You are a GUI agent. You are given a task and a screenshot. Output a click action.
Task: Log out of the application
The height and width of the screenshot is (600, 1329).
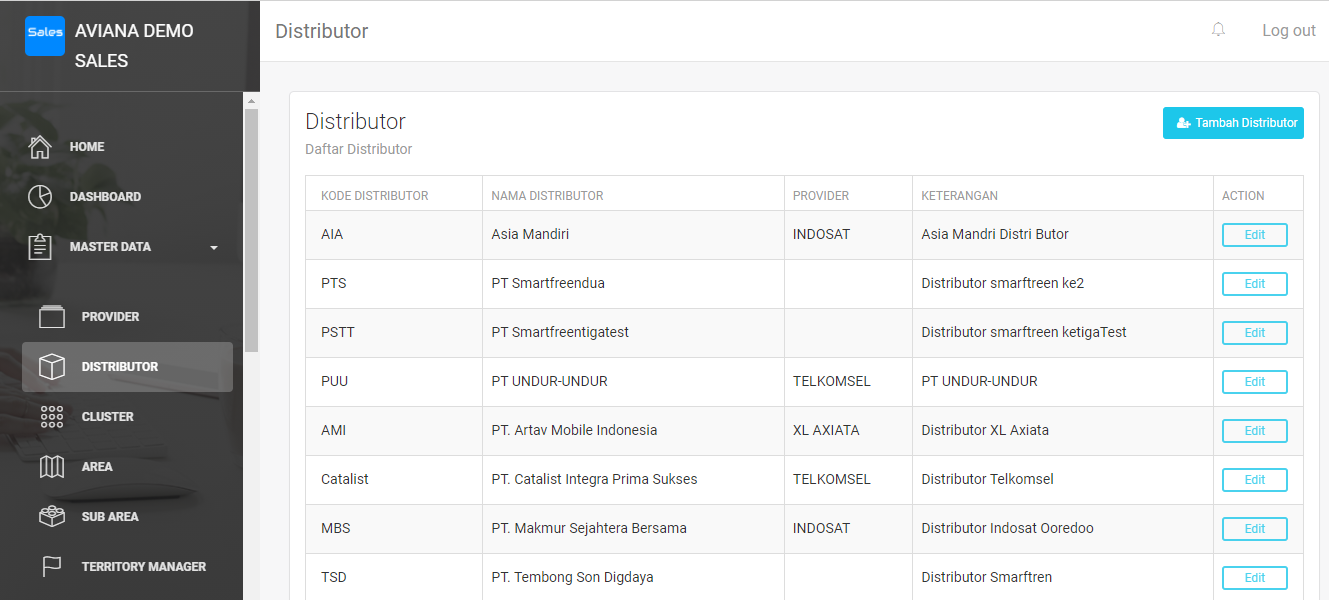tap(1288, 30)
